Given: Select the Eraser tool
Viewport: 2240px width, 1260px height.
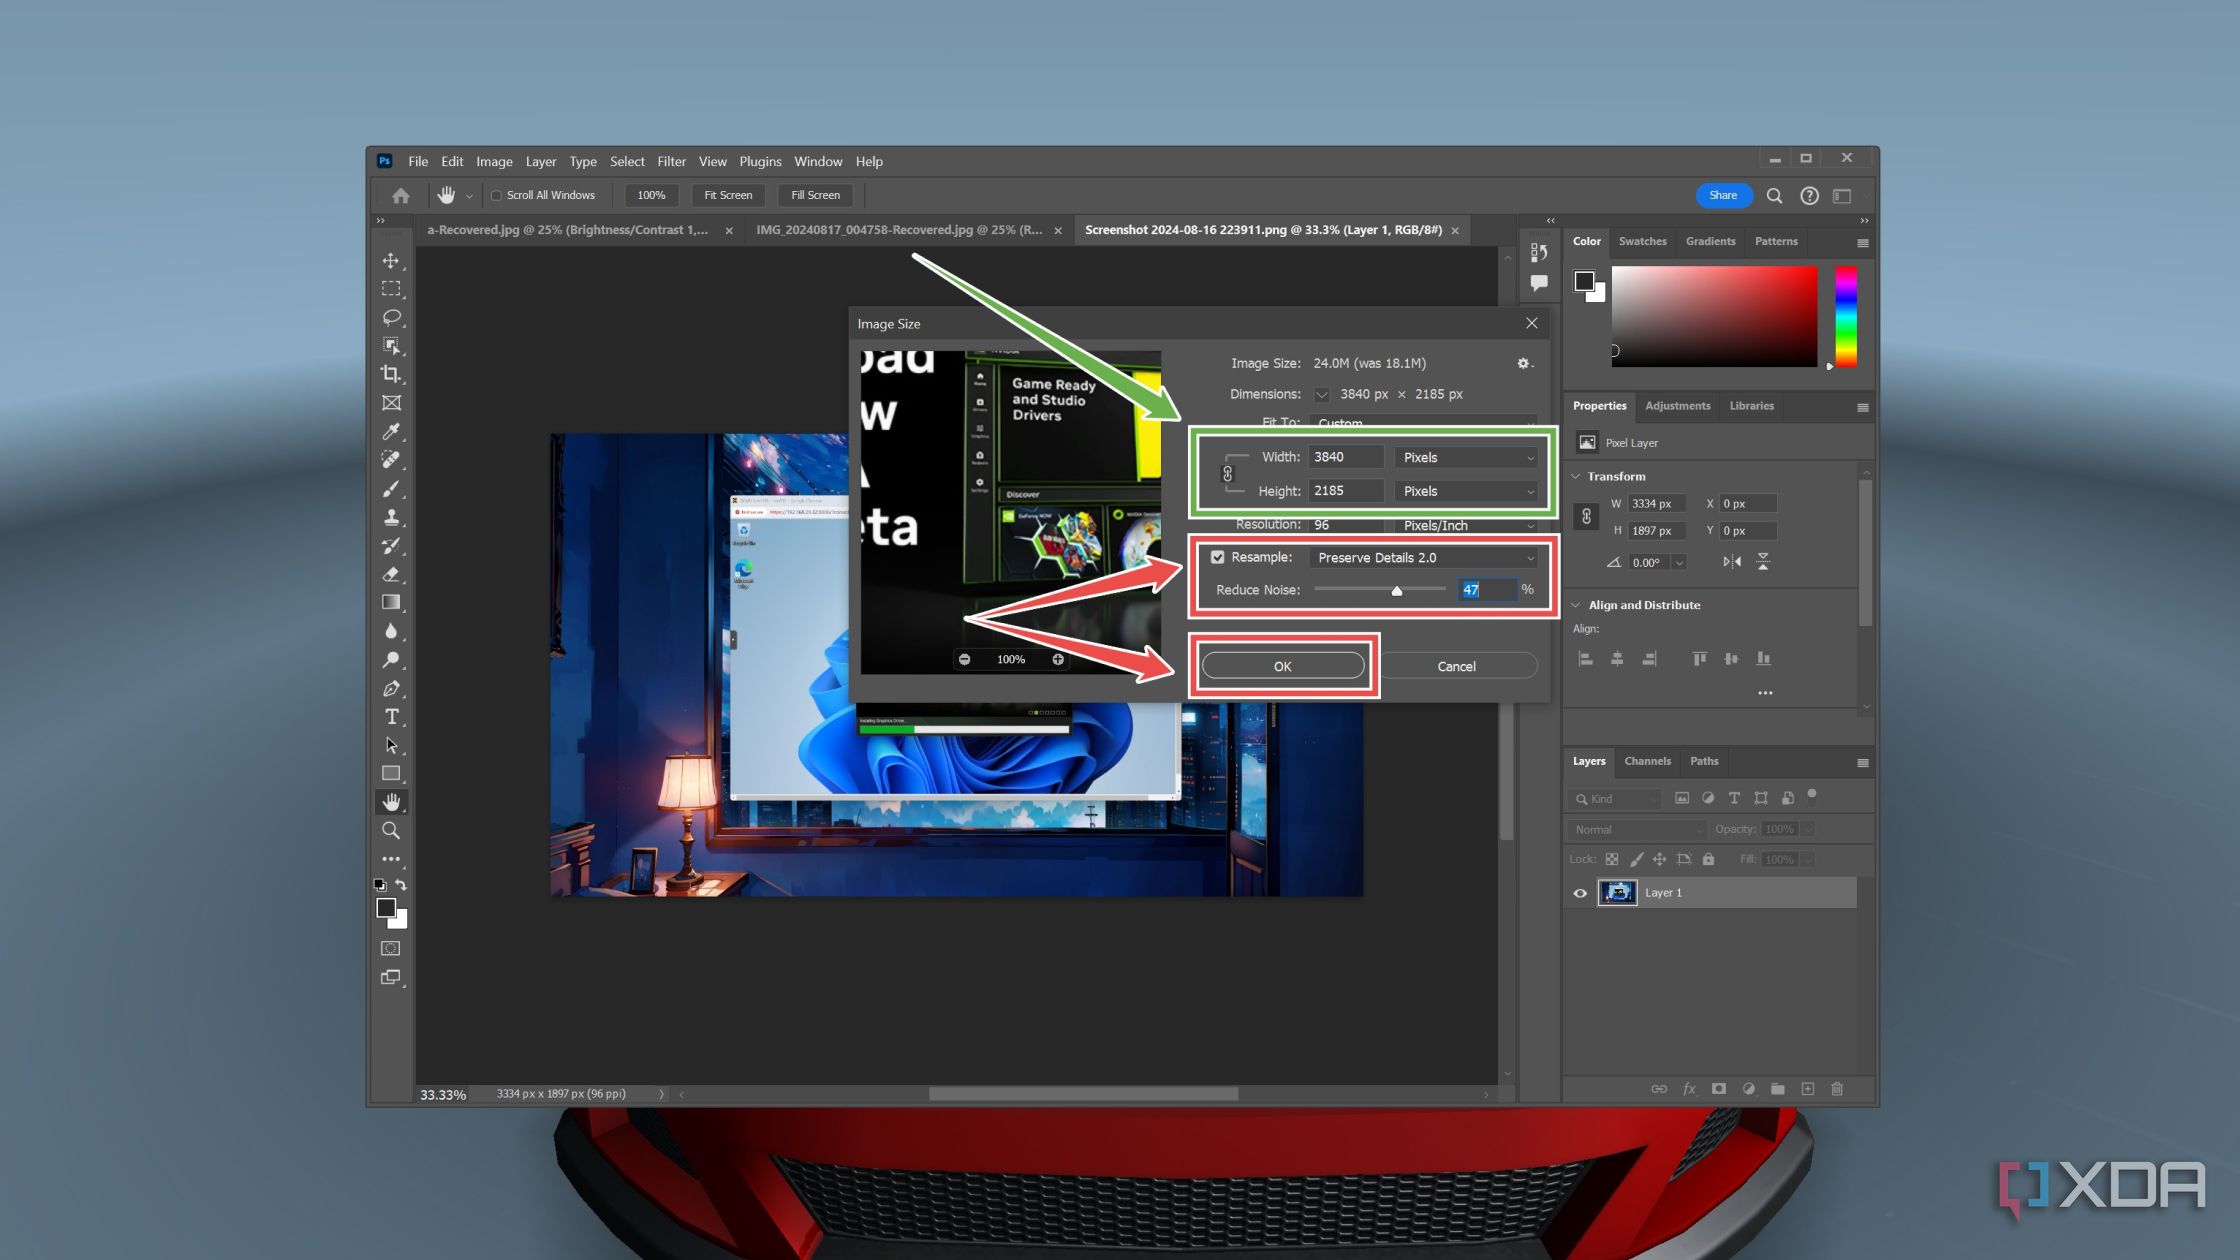Looking at the screenshot, I should click(x=391, y=574).
